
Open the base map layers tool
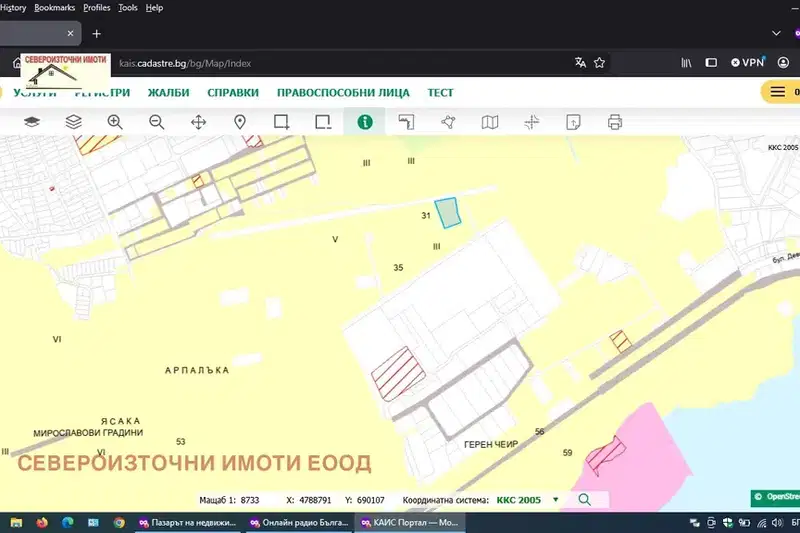click(32, 122)
